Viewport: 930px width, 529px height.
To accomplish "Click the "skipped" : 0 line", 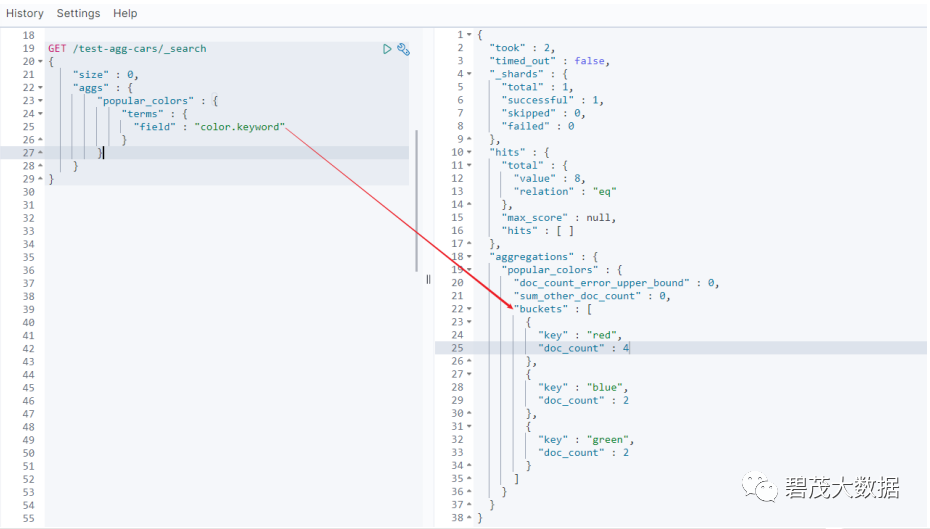I will [x=543, y=113].
